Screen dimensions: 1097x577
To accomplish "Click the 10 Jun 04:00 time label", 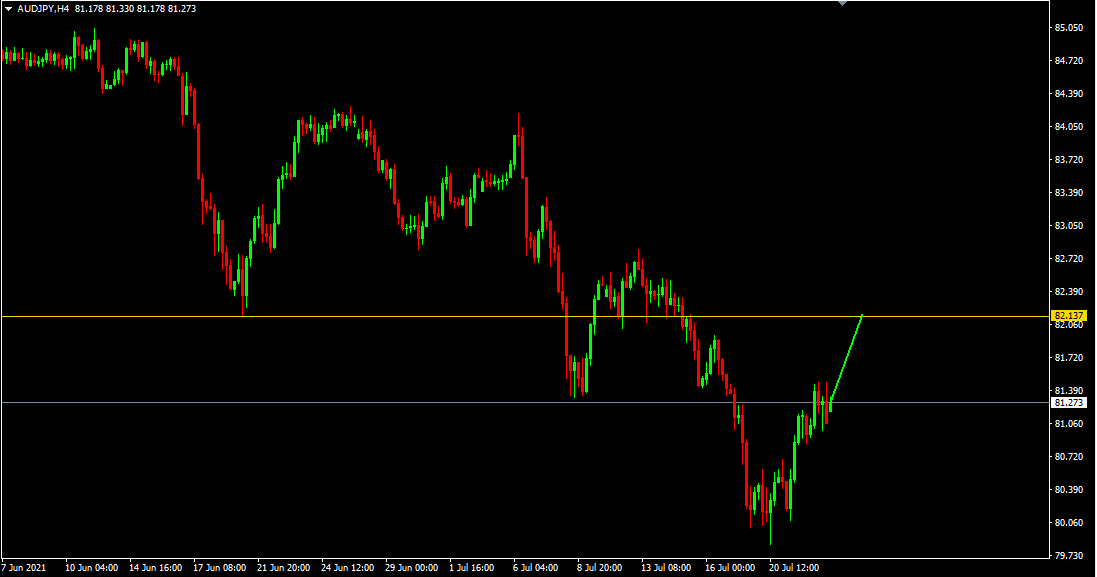I will coord(92,568).
